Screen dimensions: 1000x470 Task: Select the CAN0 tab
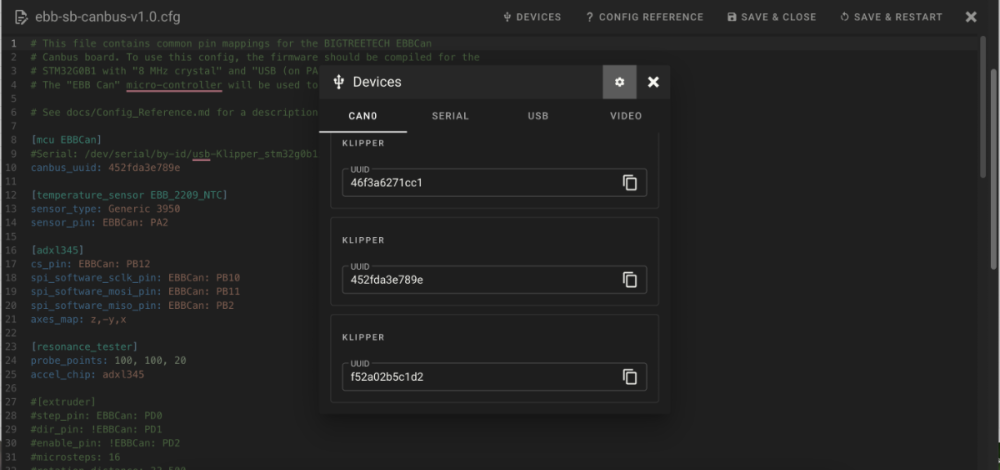[x=363, y=116]
